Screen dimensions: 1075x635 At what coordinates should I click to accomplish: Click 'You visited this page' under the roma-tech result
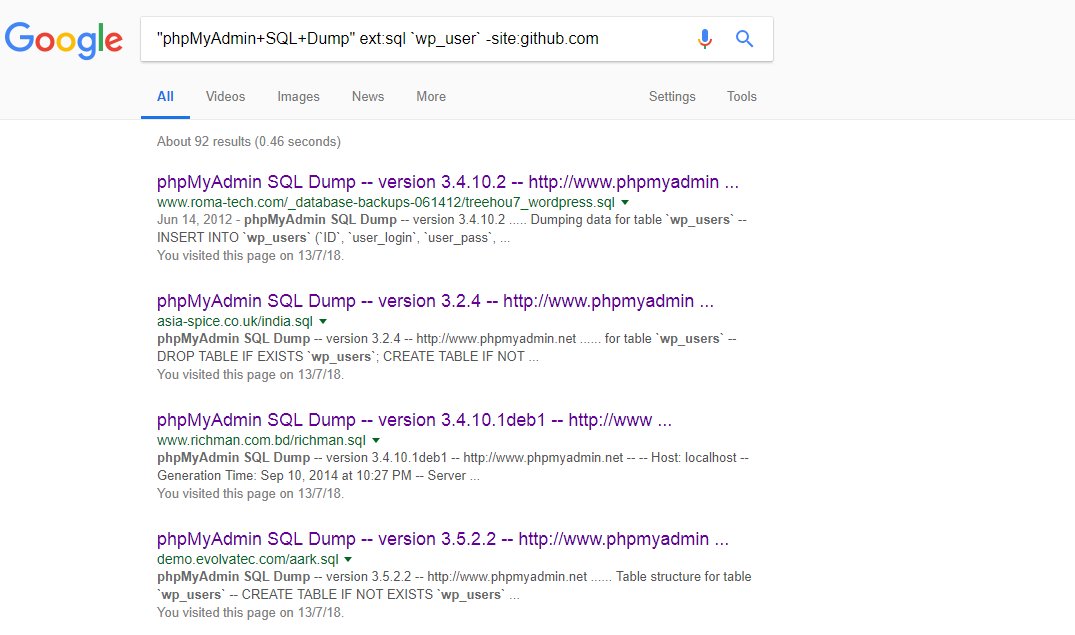(x=250, y=255)
